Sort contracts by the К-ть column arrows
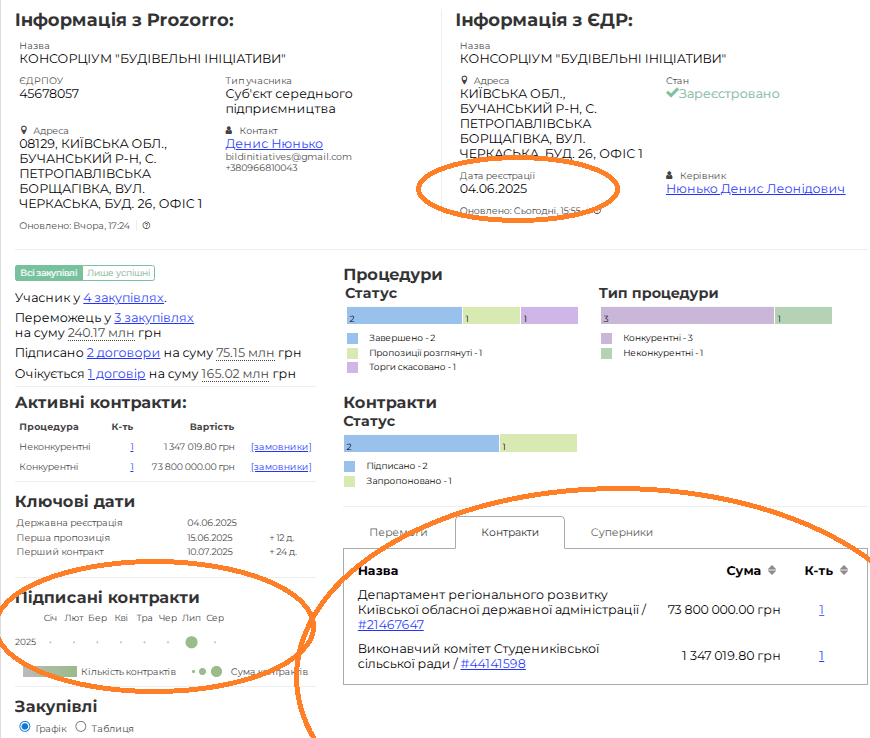The width and height of the screenshot is (870, 738). tap(844, 571)
